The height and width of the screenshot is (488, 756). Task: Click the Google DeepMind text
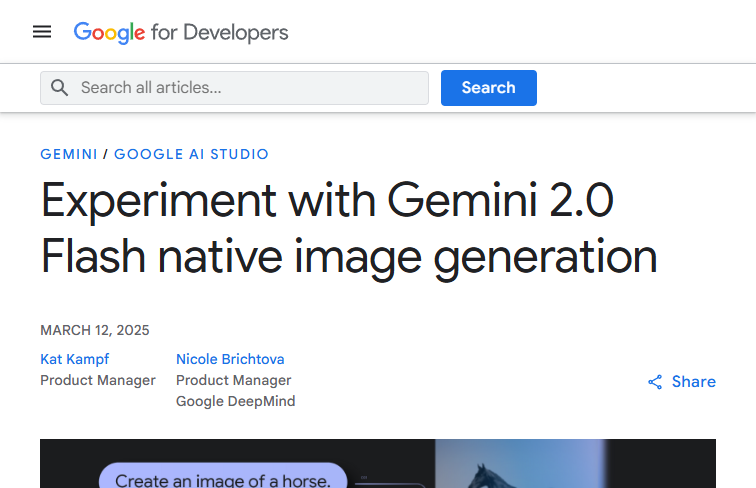[x=236, y=402]
